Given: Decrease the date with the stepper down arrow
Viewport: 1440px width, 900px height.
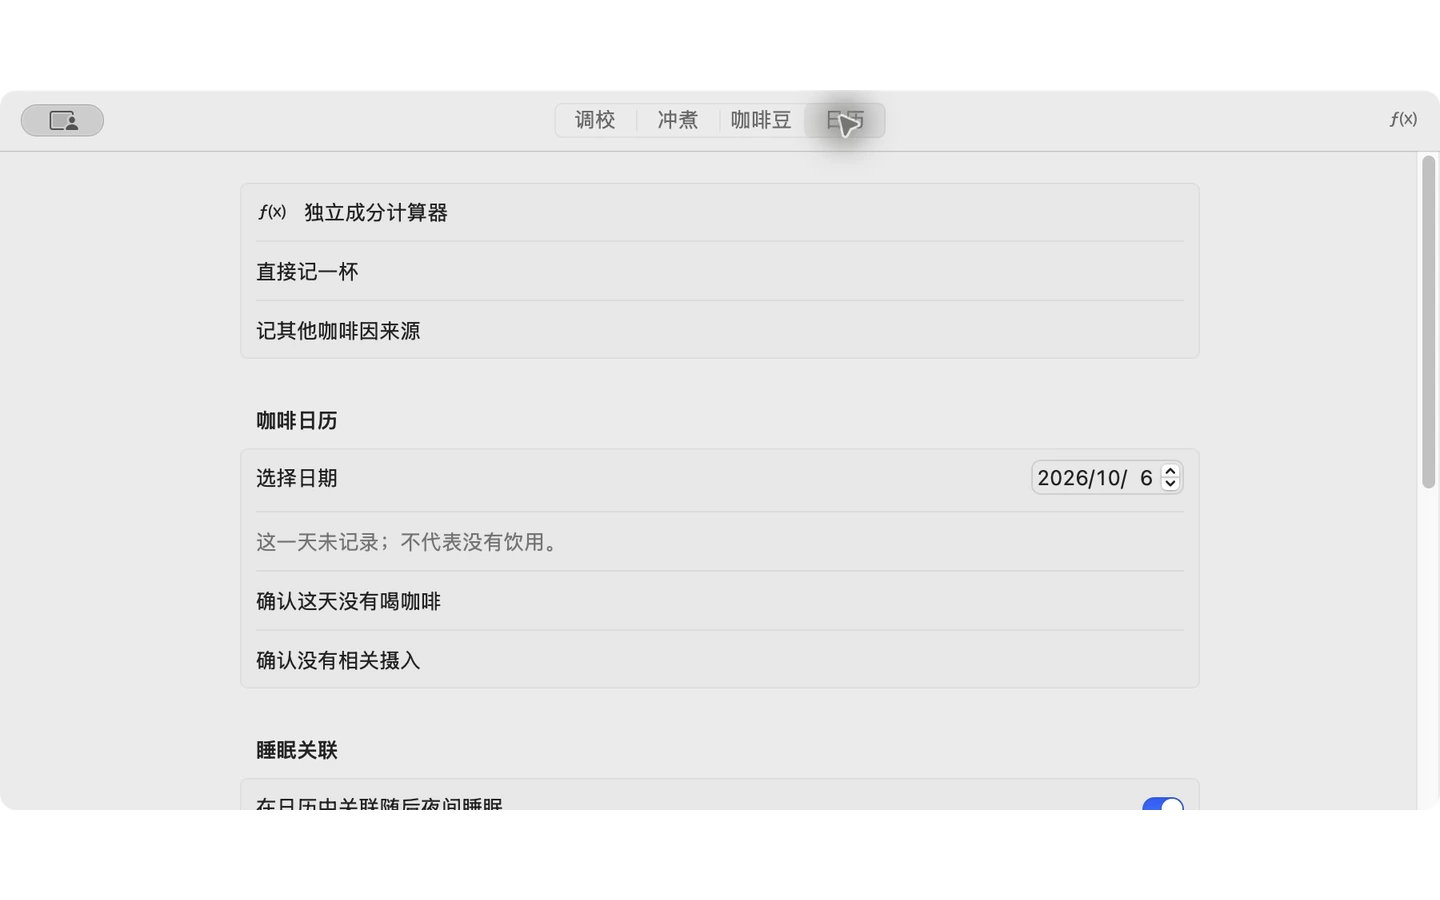Looking at the screenshot, I should click(x=1170, y=485).
